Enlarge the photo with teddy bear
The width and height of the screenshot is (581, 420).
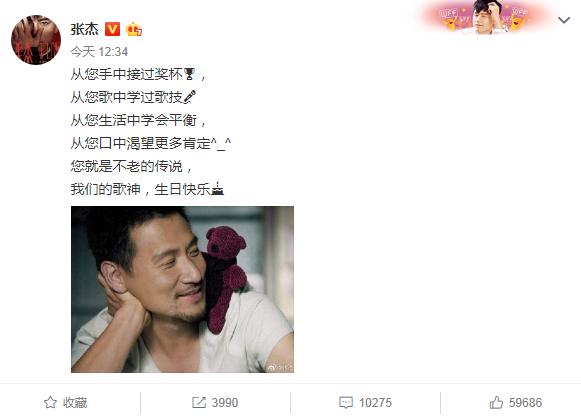click(x=182, y=289)
